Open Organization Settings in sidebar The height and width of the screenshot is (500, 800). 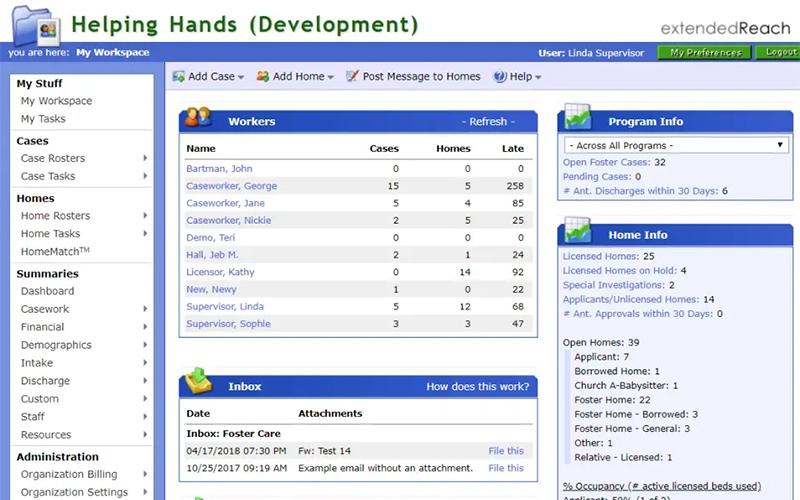point(74,492)
